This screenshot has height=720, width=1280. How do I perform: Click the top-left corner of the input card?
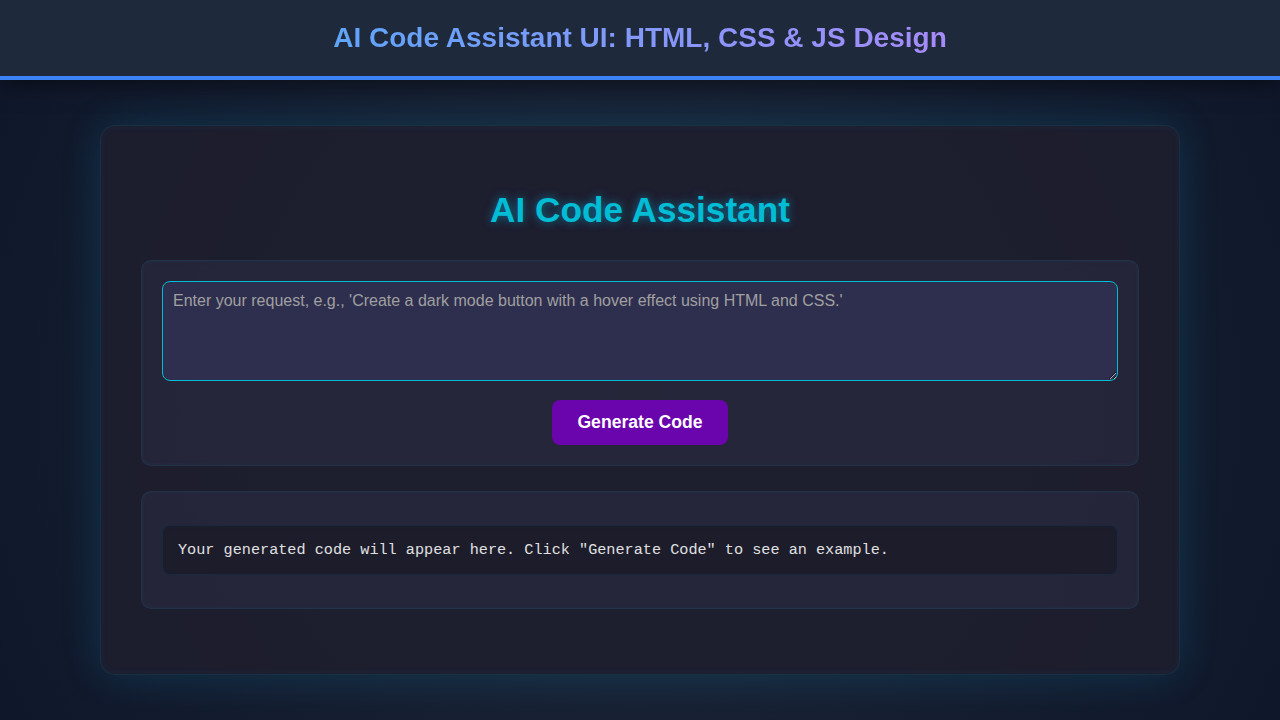click(x=150, y=268)
